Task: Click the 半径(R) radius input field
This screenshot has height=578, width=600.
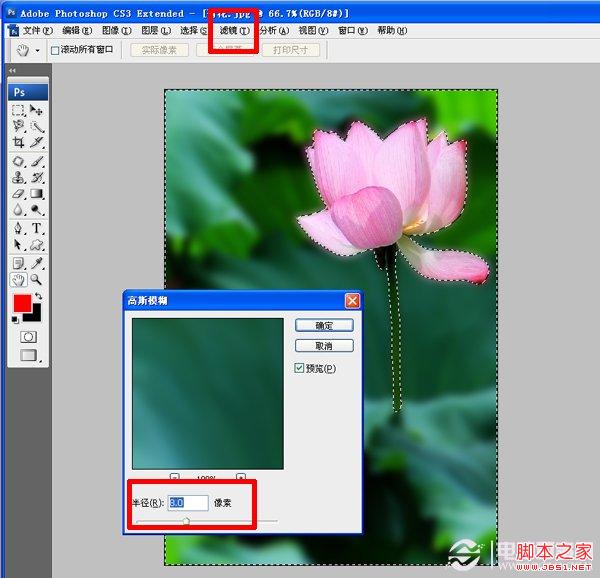Action: click(x=188, y=503)
